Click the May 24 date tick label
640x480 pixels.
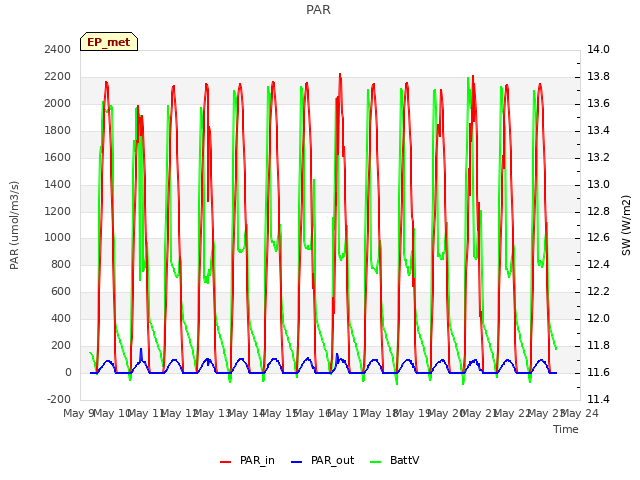(580, 414)
